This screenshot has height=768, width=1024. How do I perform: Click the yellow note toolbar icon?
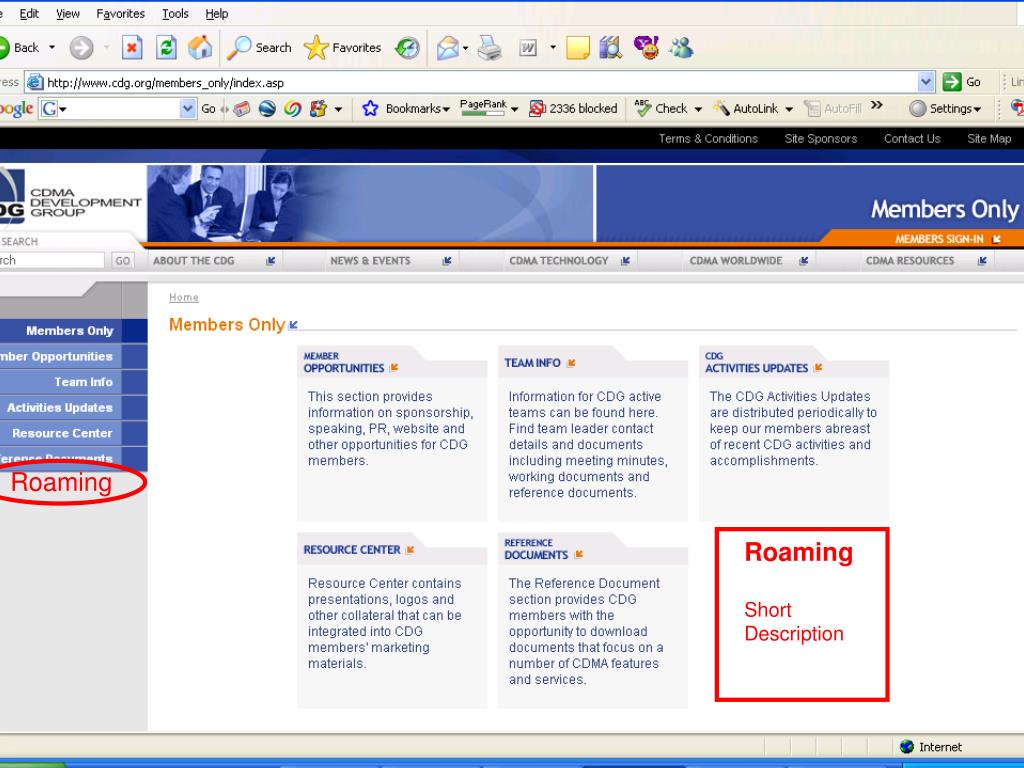click(578, 48)
